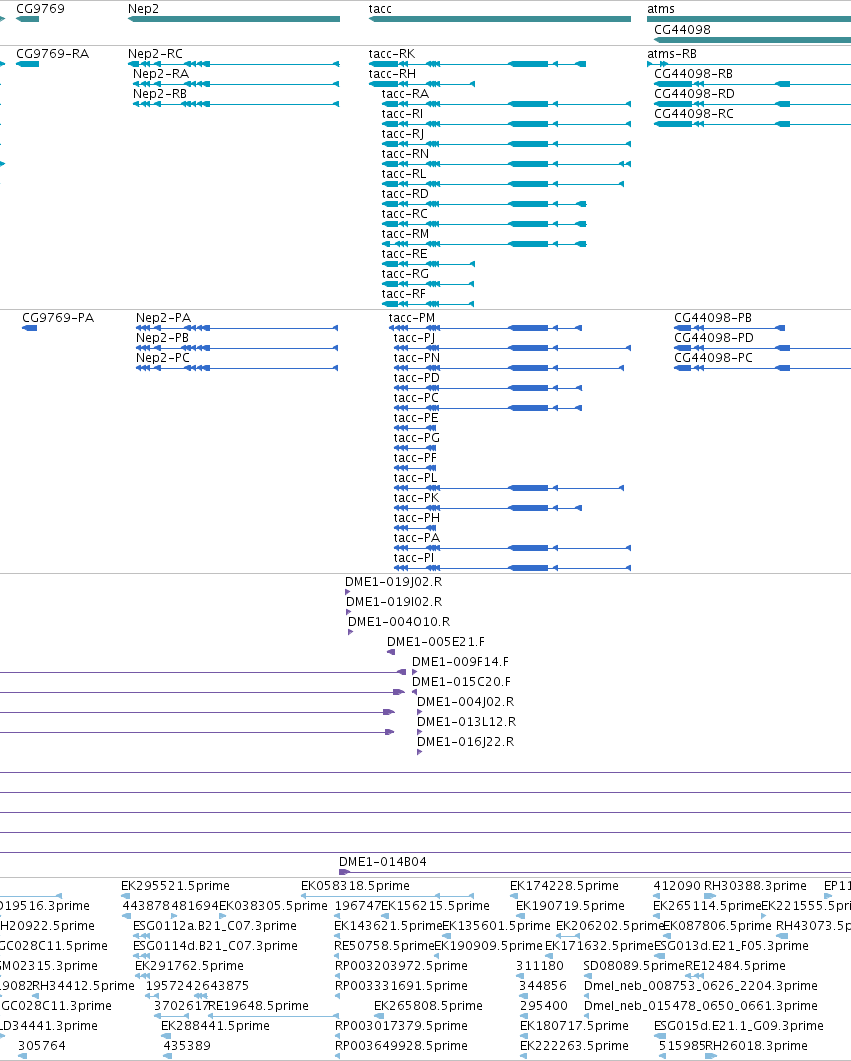Image resolution: width=851 pixels, height=1061 pixels.
Task: Click EST ESG0112a.B21_C07.3prime
Action: 214,926
